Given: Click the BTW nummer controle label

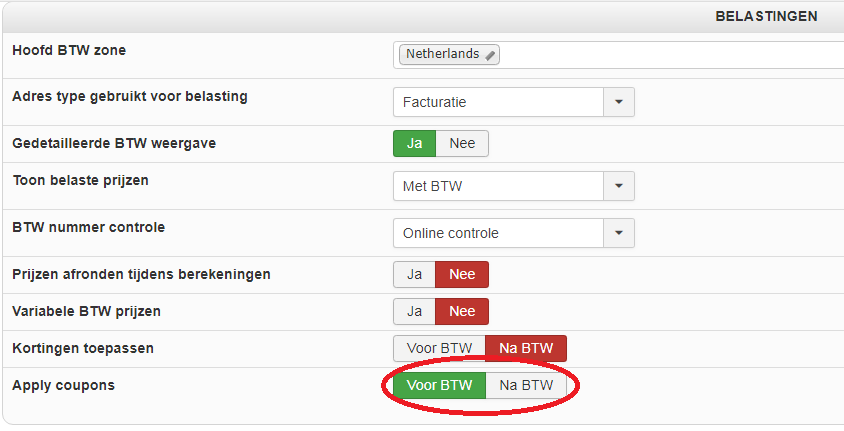Looking at the screenshot, I should (x=88, y=228).
